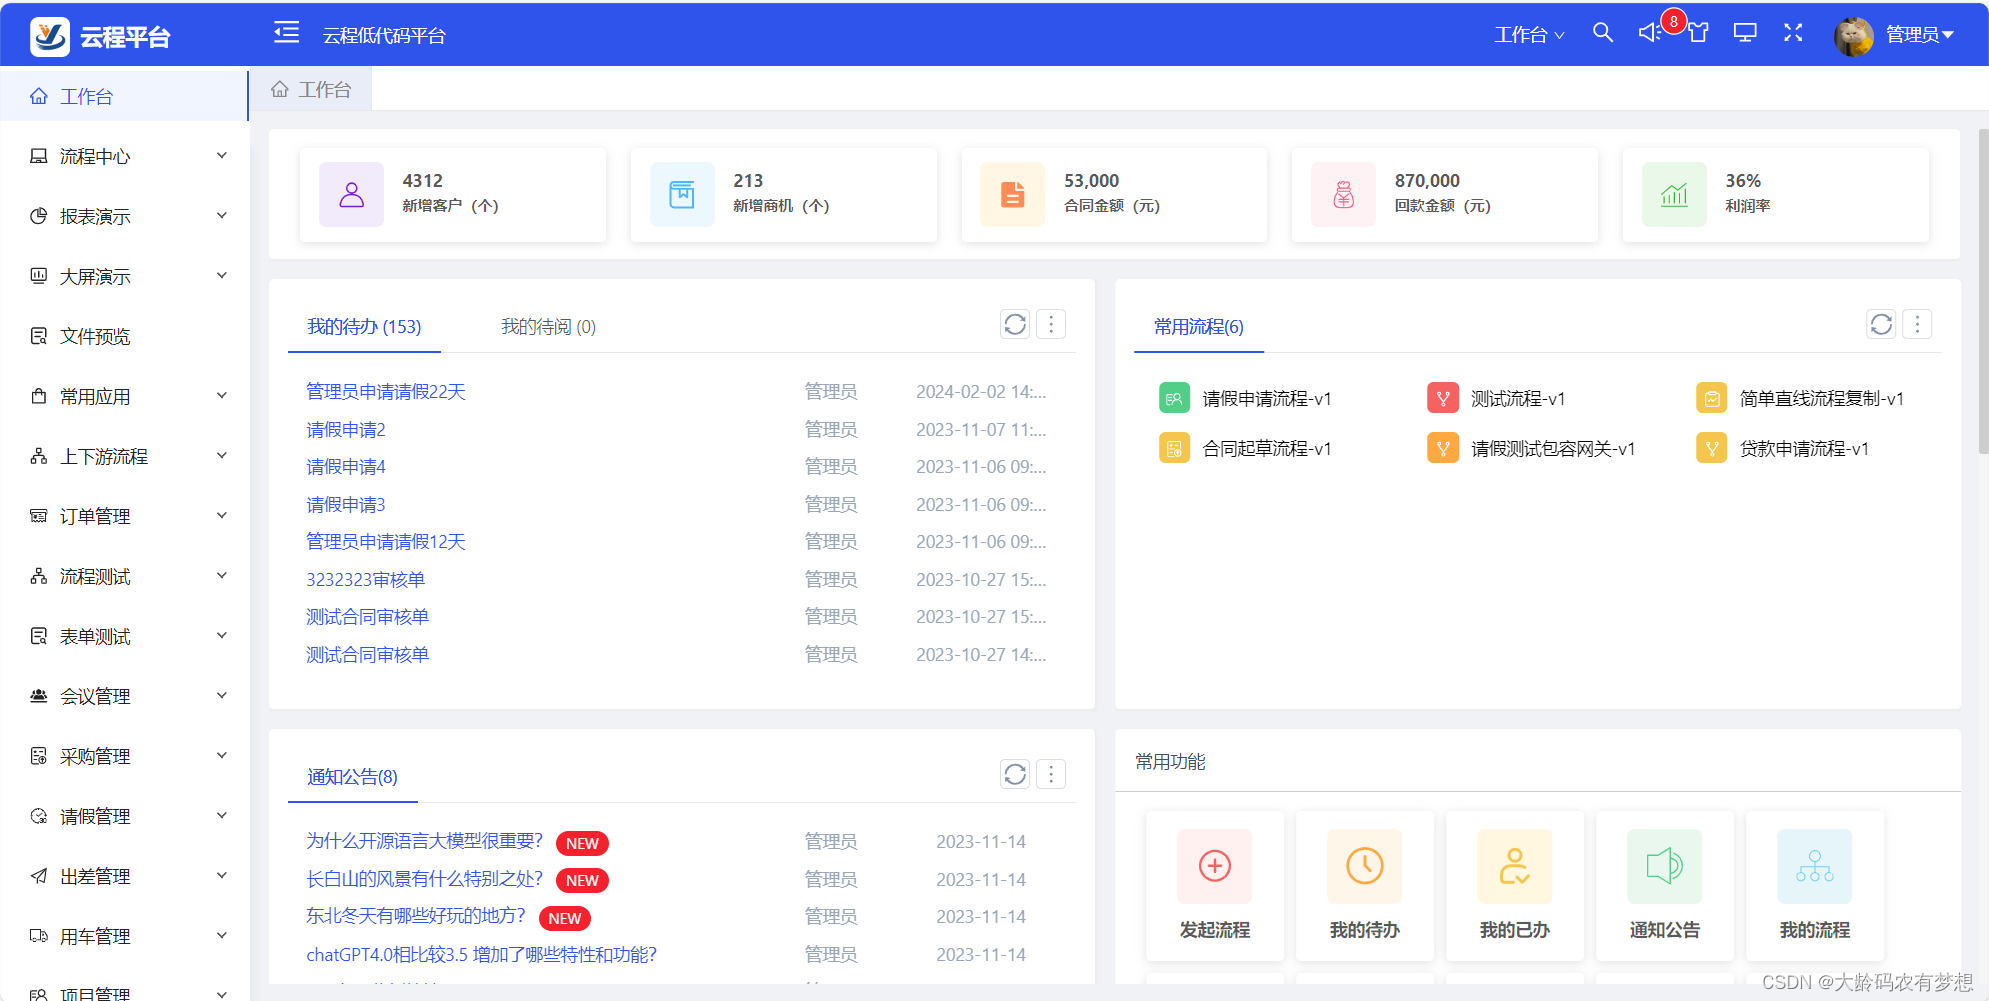The width and height of the screenshot is (1989, 1001).
Task: Refresh the 通知公告 panel
Action: pyautogui.click(x=1015, y=774)
